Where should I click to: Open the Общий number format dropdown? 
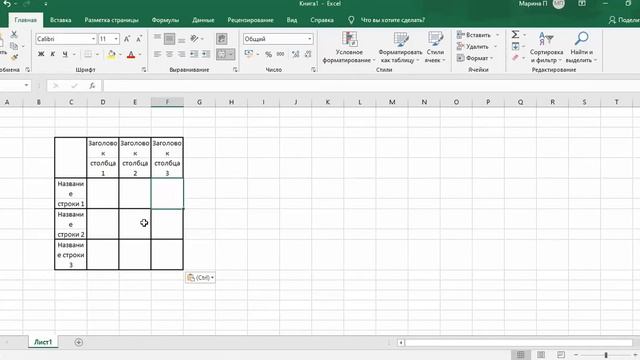click(309, 39)
